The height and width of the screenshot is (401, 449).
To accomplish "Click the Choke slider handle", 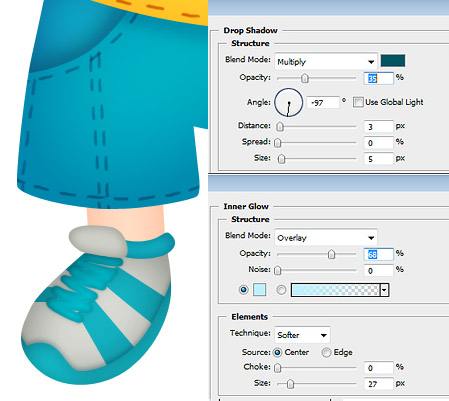I will pyautogui.click(x=278, y=368).
